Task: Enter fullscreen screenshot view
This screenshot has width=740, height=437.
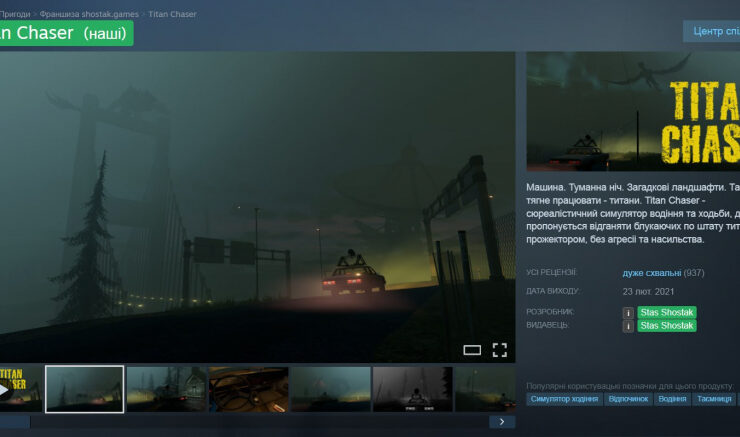Action: pyautogui.click(x=500, y=350)
